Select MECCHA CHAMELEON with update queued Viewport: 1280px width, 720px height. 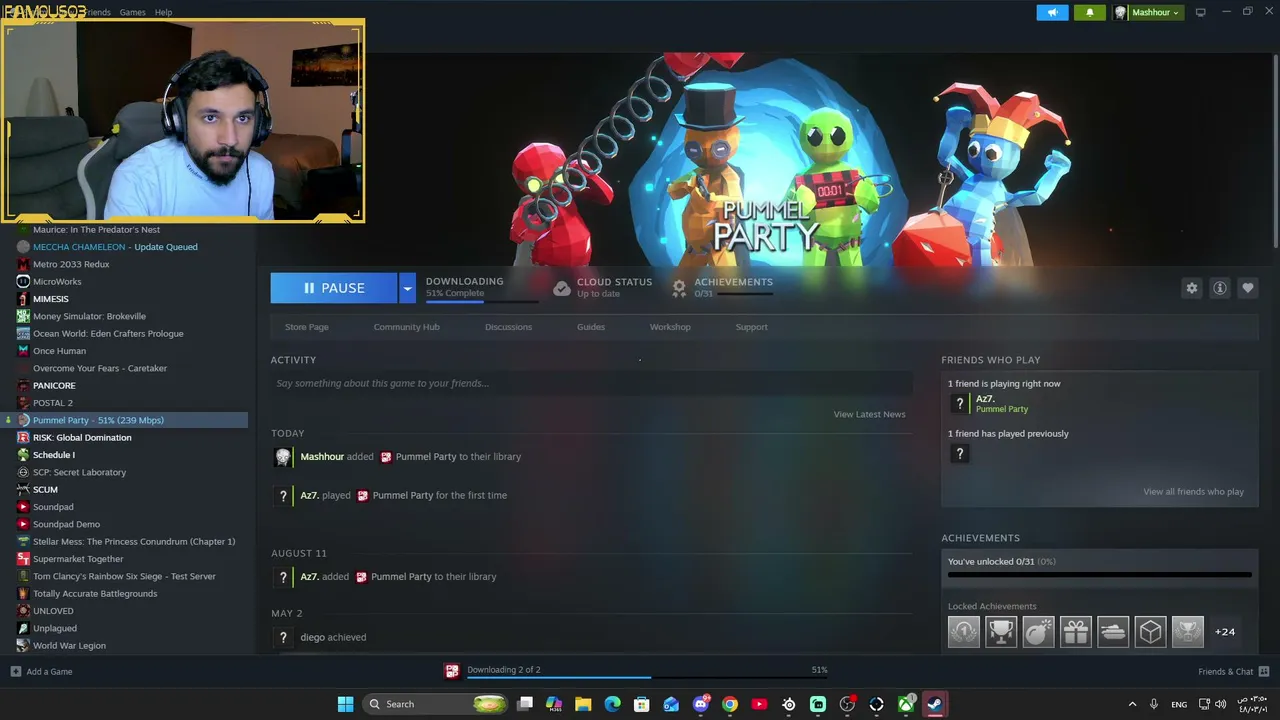pyautogui.click(x=115, y=247)
